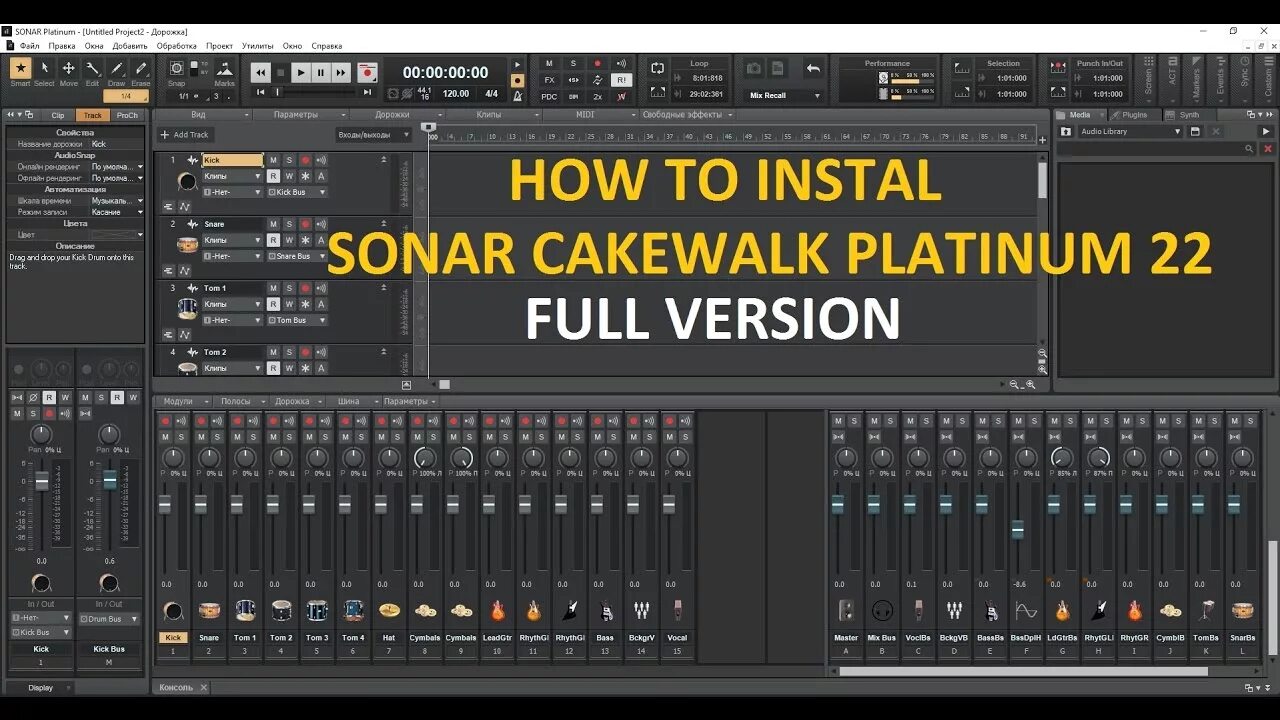Toggle Write automation on Tom 1 track

click(289, 304)
